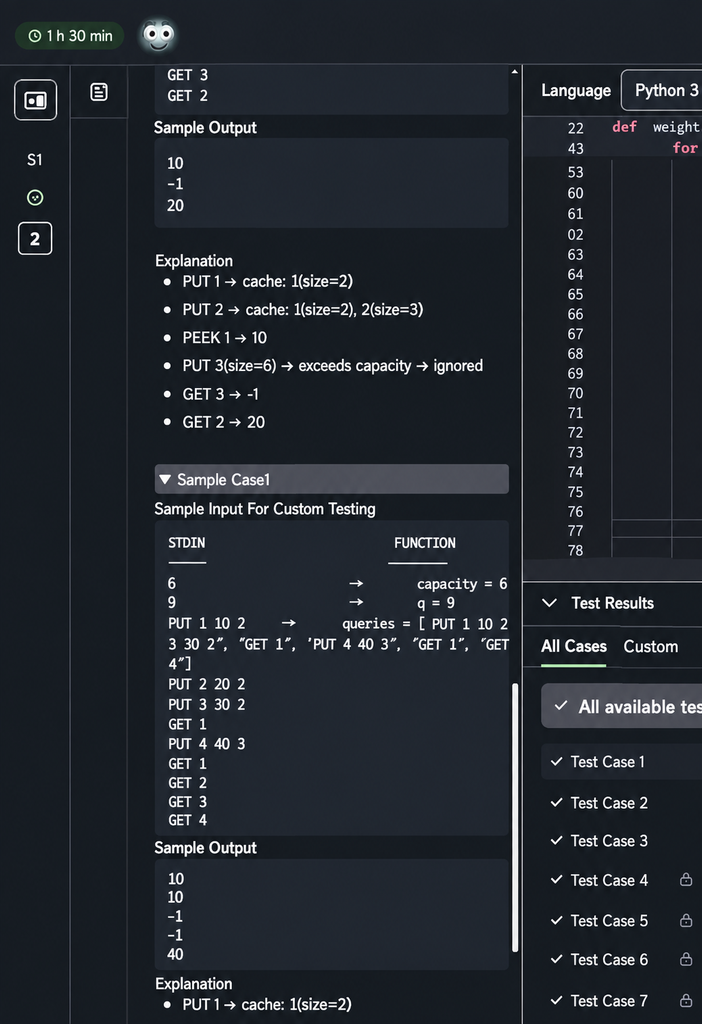Click the scroll-up arrow of the problem panel
Image resolution: width=702 pixels, height=1024 pixels.
pyautogui.click(x=515, y=72)
